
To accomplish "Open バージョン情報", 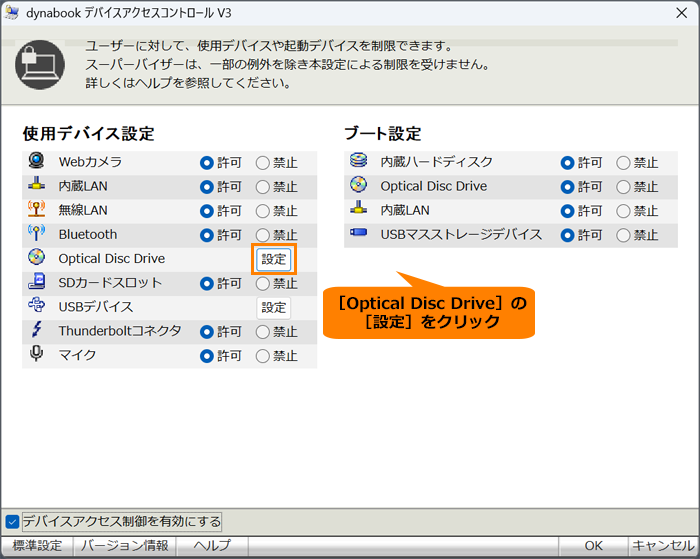I will coord(125,546).
